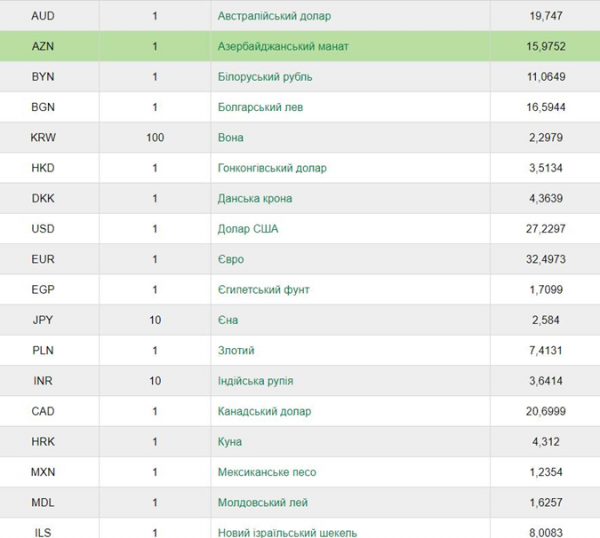Select the EUR rate value 32,4973
Viewport: 600px width, 538px height.
click(x=546, y=259)
